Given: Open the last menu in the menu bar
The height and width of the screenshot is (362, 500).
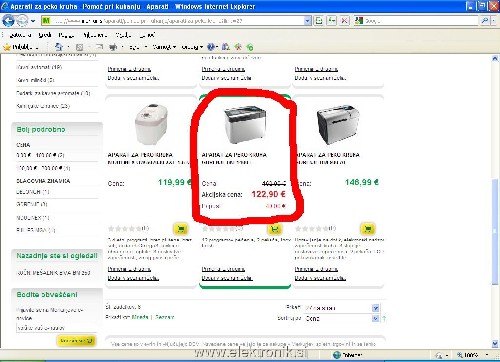Looking at the screenshot, I should click(147, 35).
